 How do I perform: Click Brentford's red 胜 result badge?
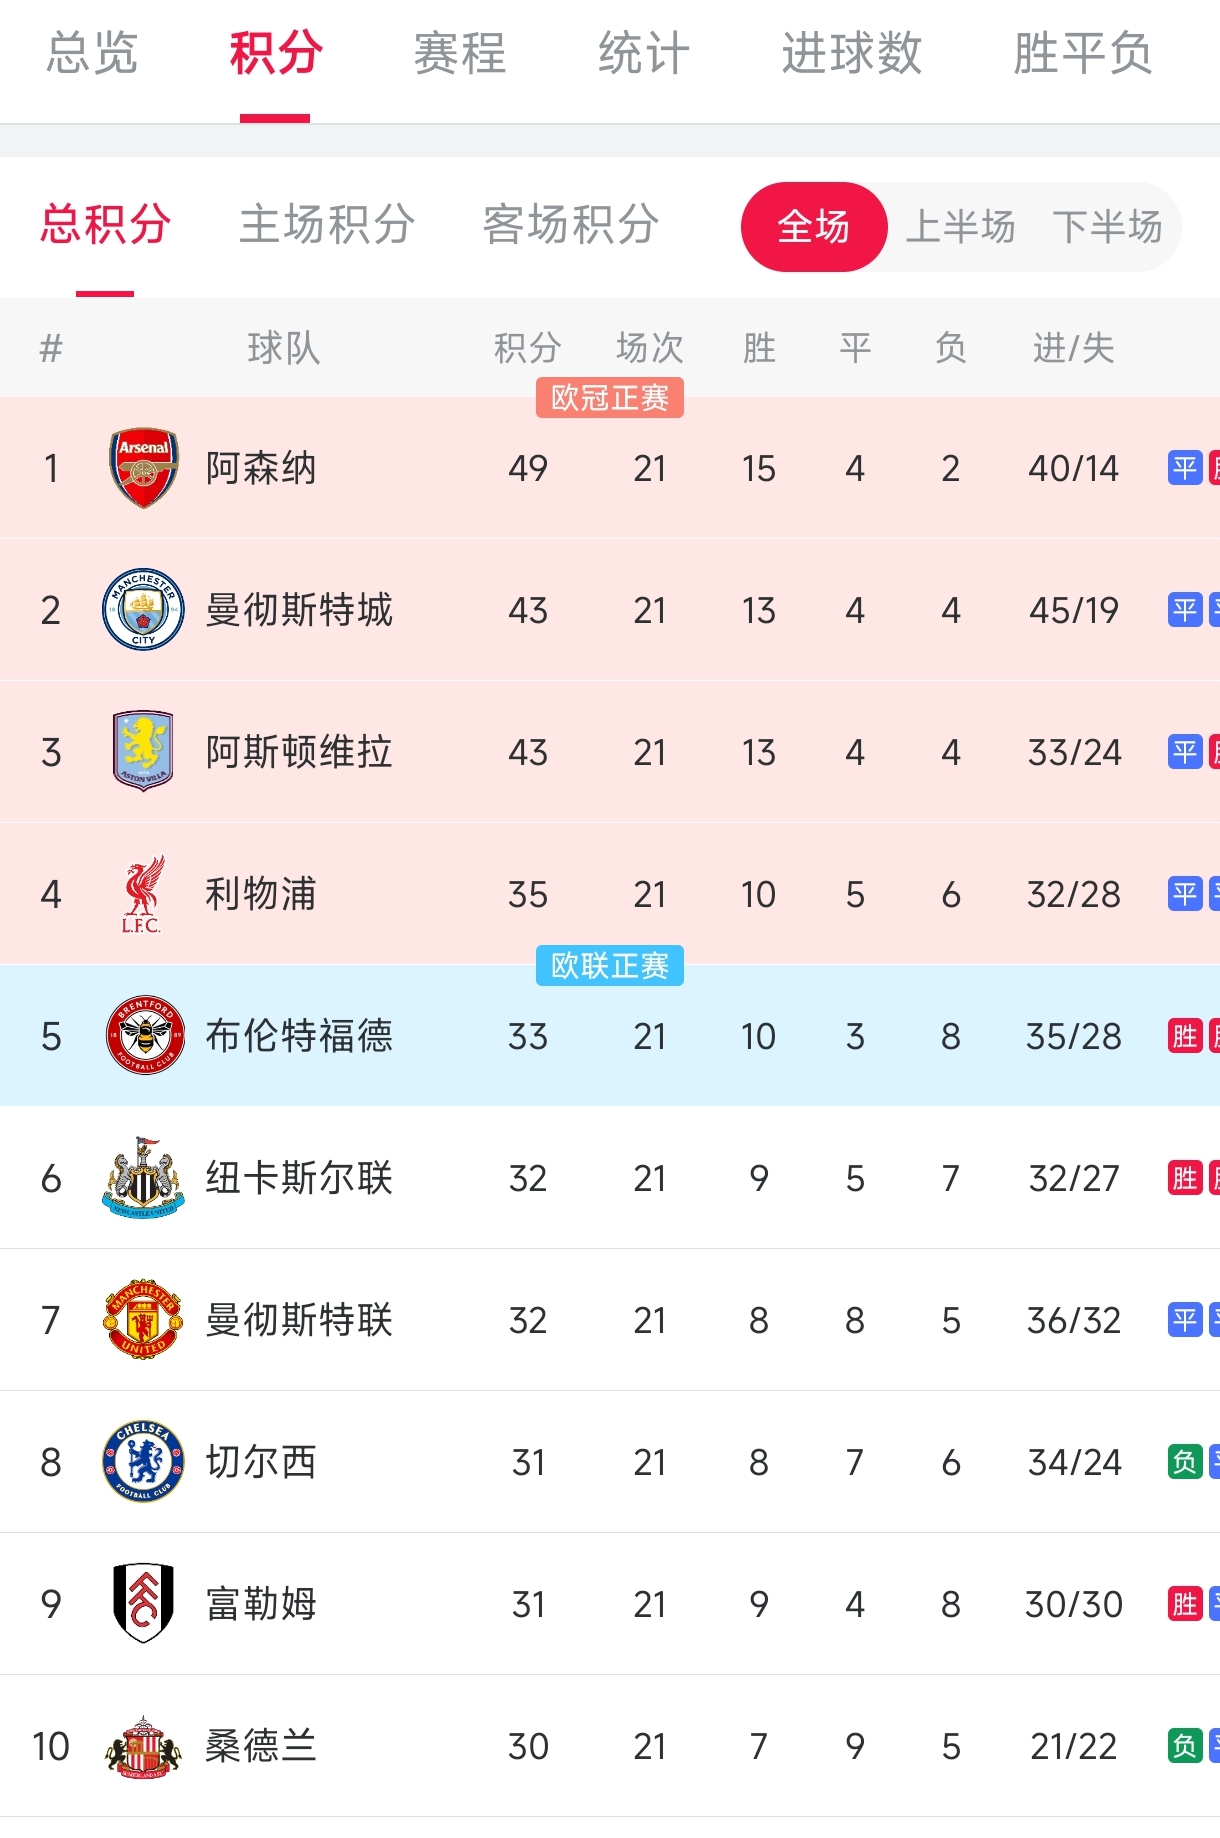click(x=1185, y=1036)
